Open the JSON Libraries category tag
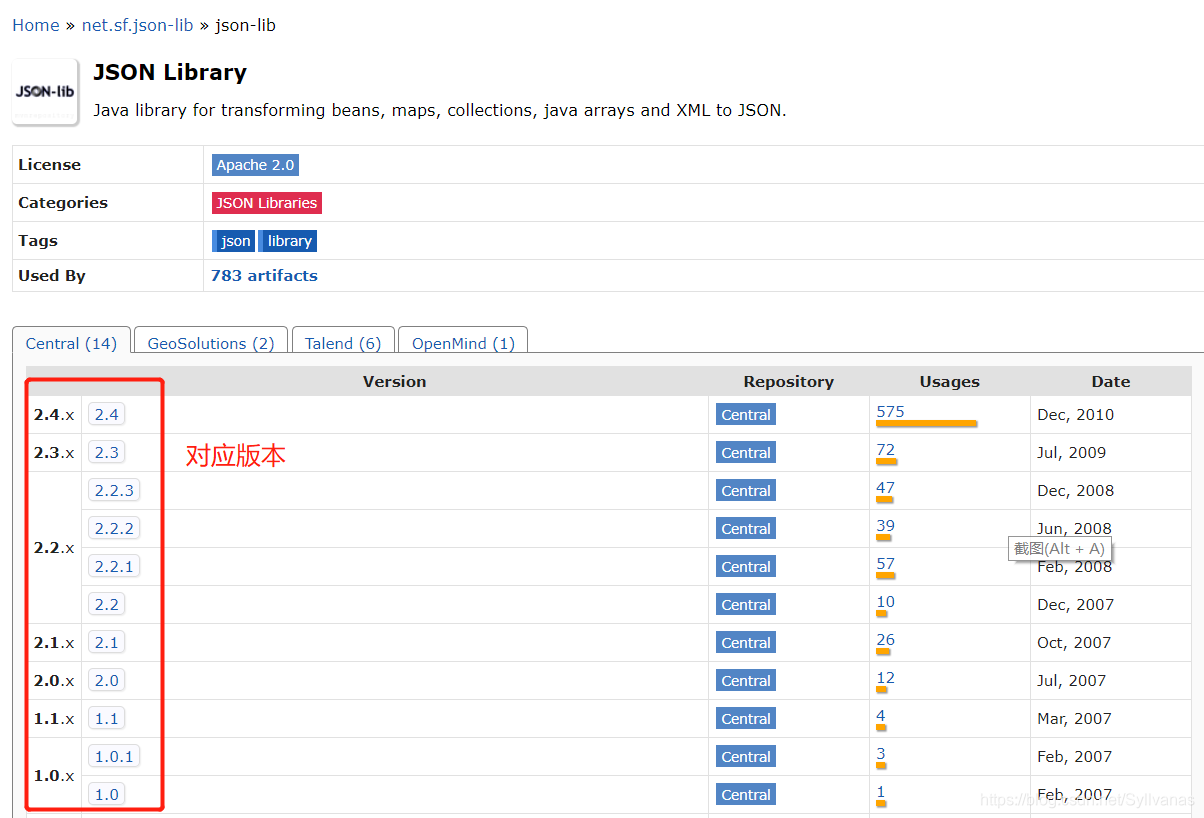The width and height of the screenshot is (1204, 818). [x=267, y=203]
